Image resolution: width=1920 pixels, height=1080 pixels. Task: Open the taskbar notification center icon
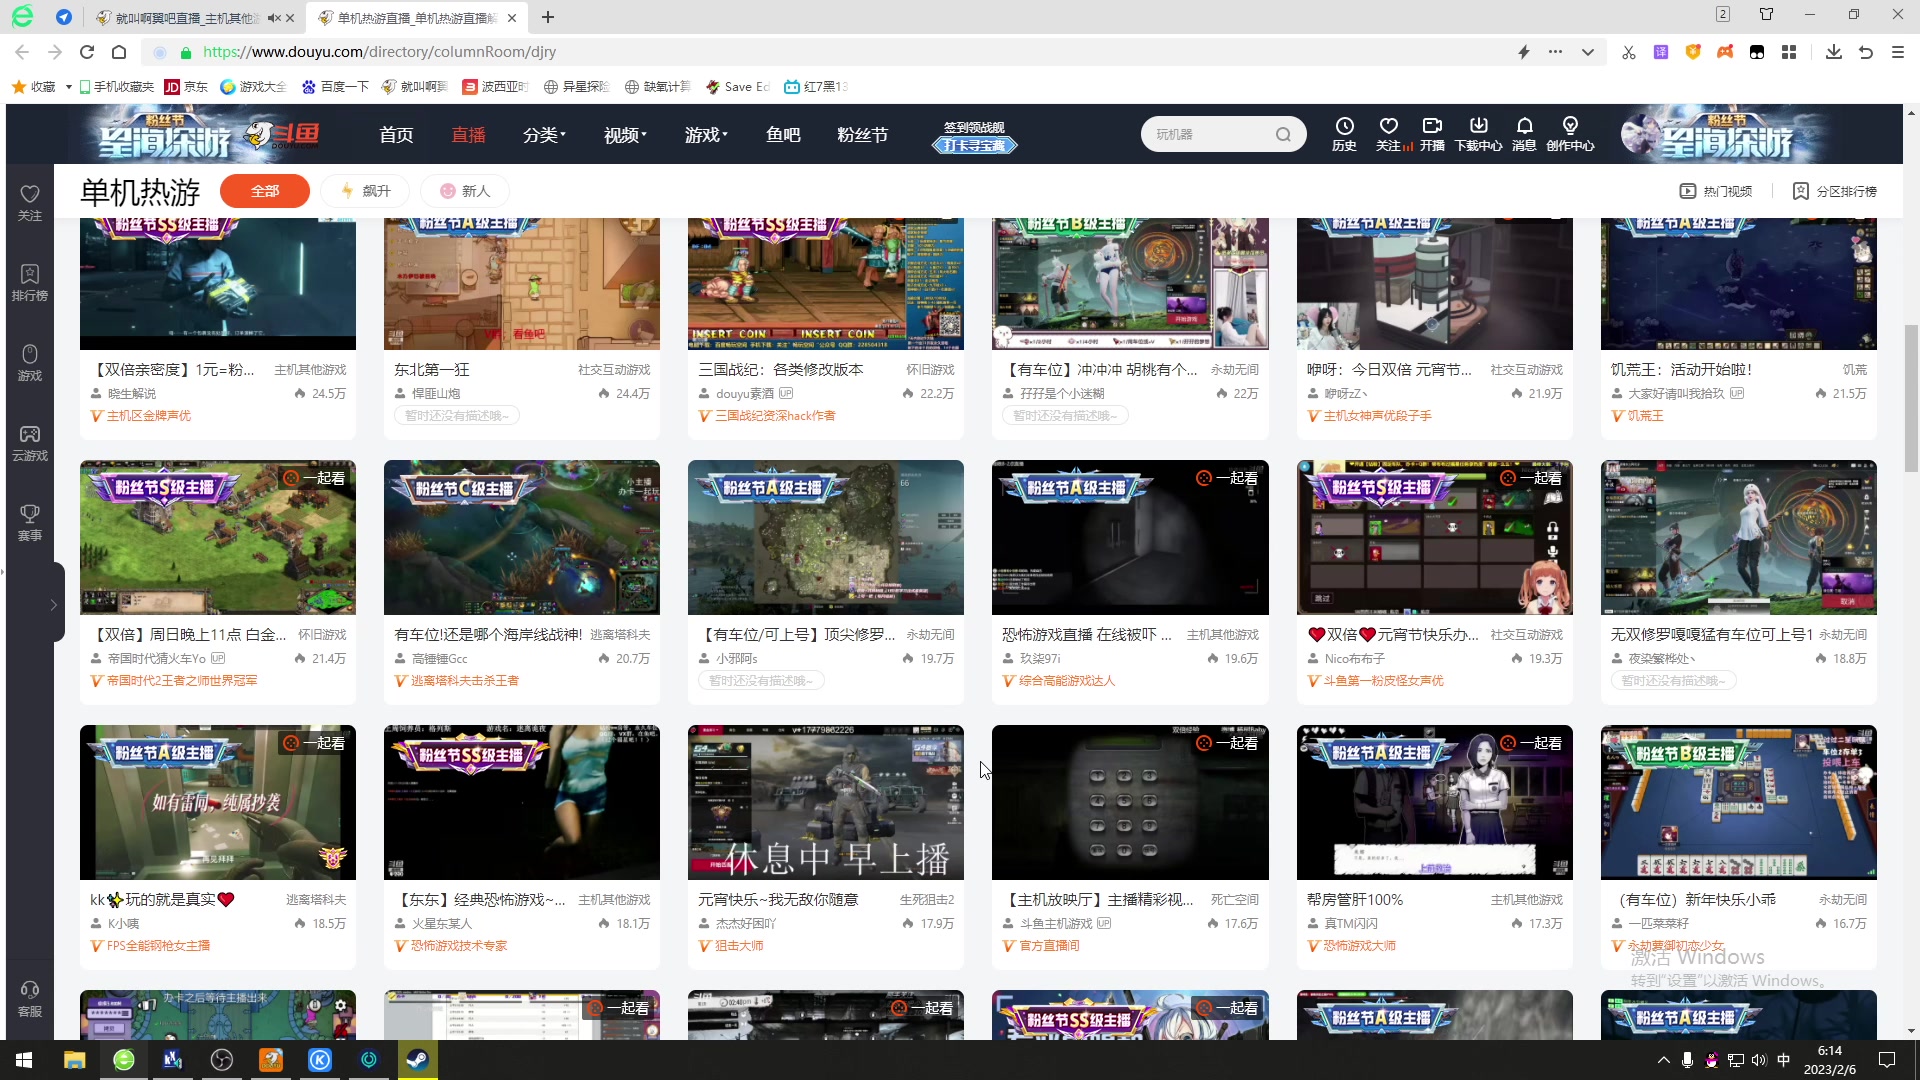click(x=1887, y=1060)
